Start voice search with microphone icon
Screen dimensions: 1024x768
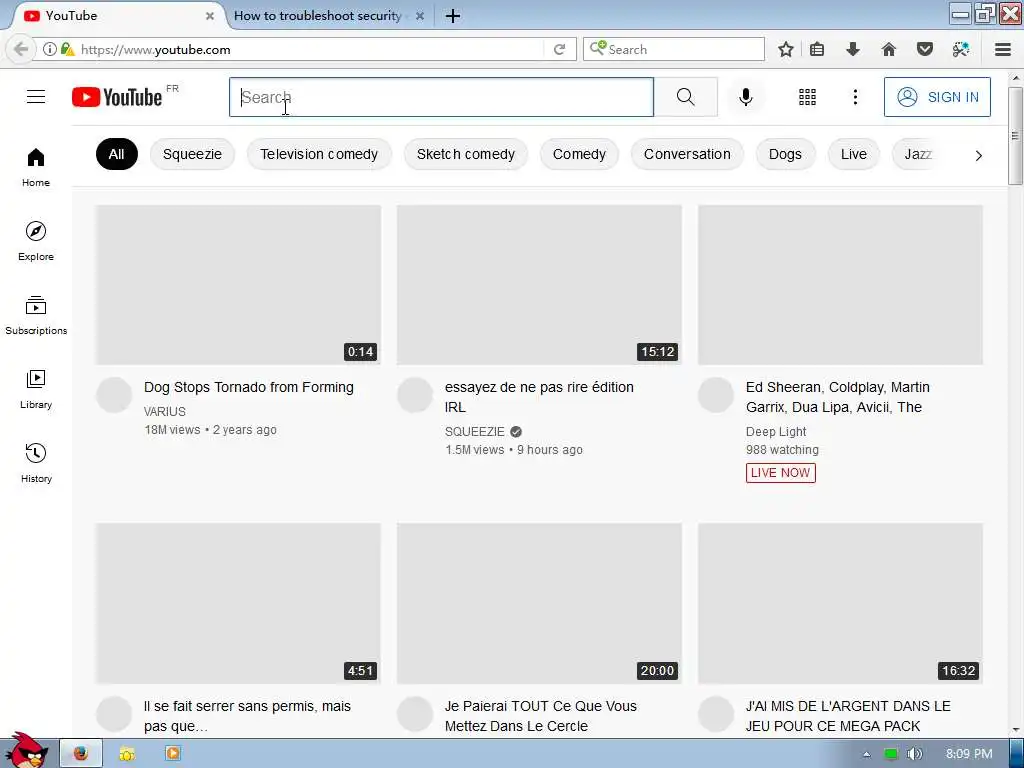745,97
